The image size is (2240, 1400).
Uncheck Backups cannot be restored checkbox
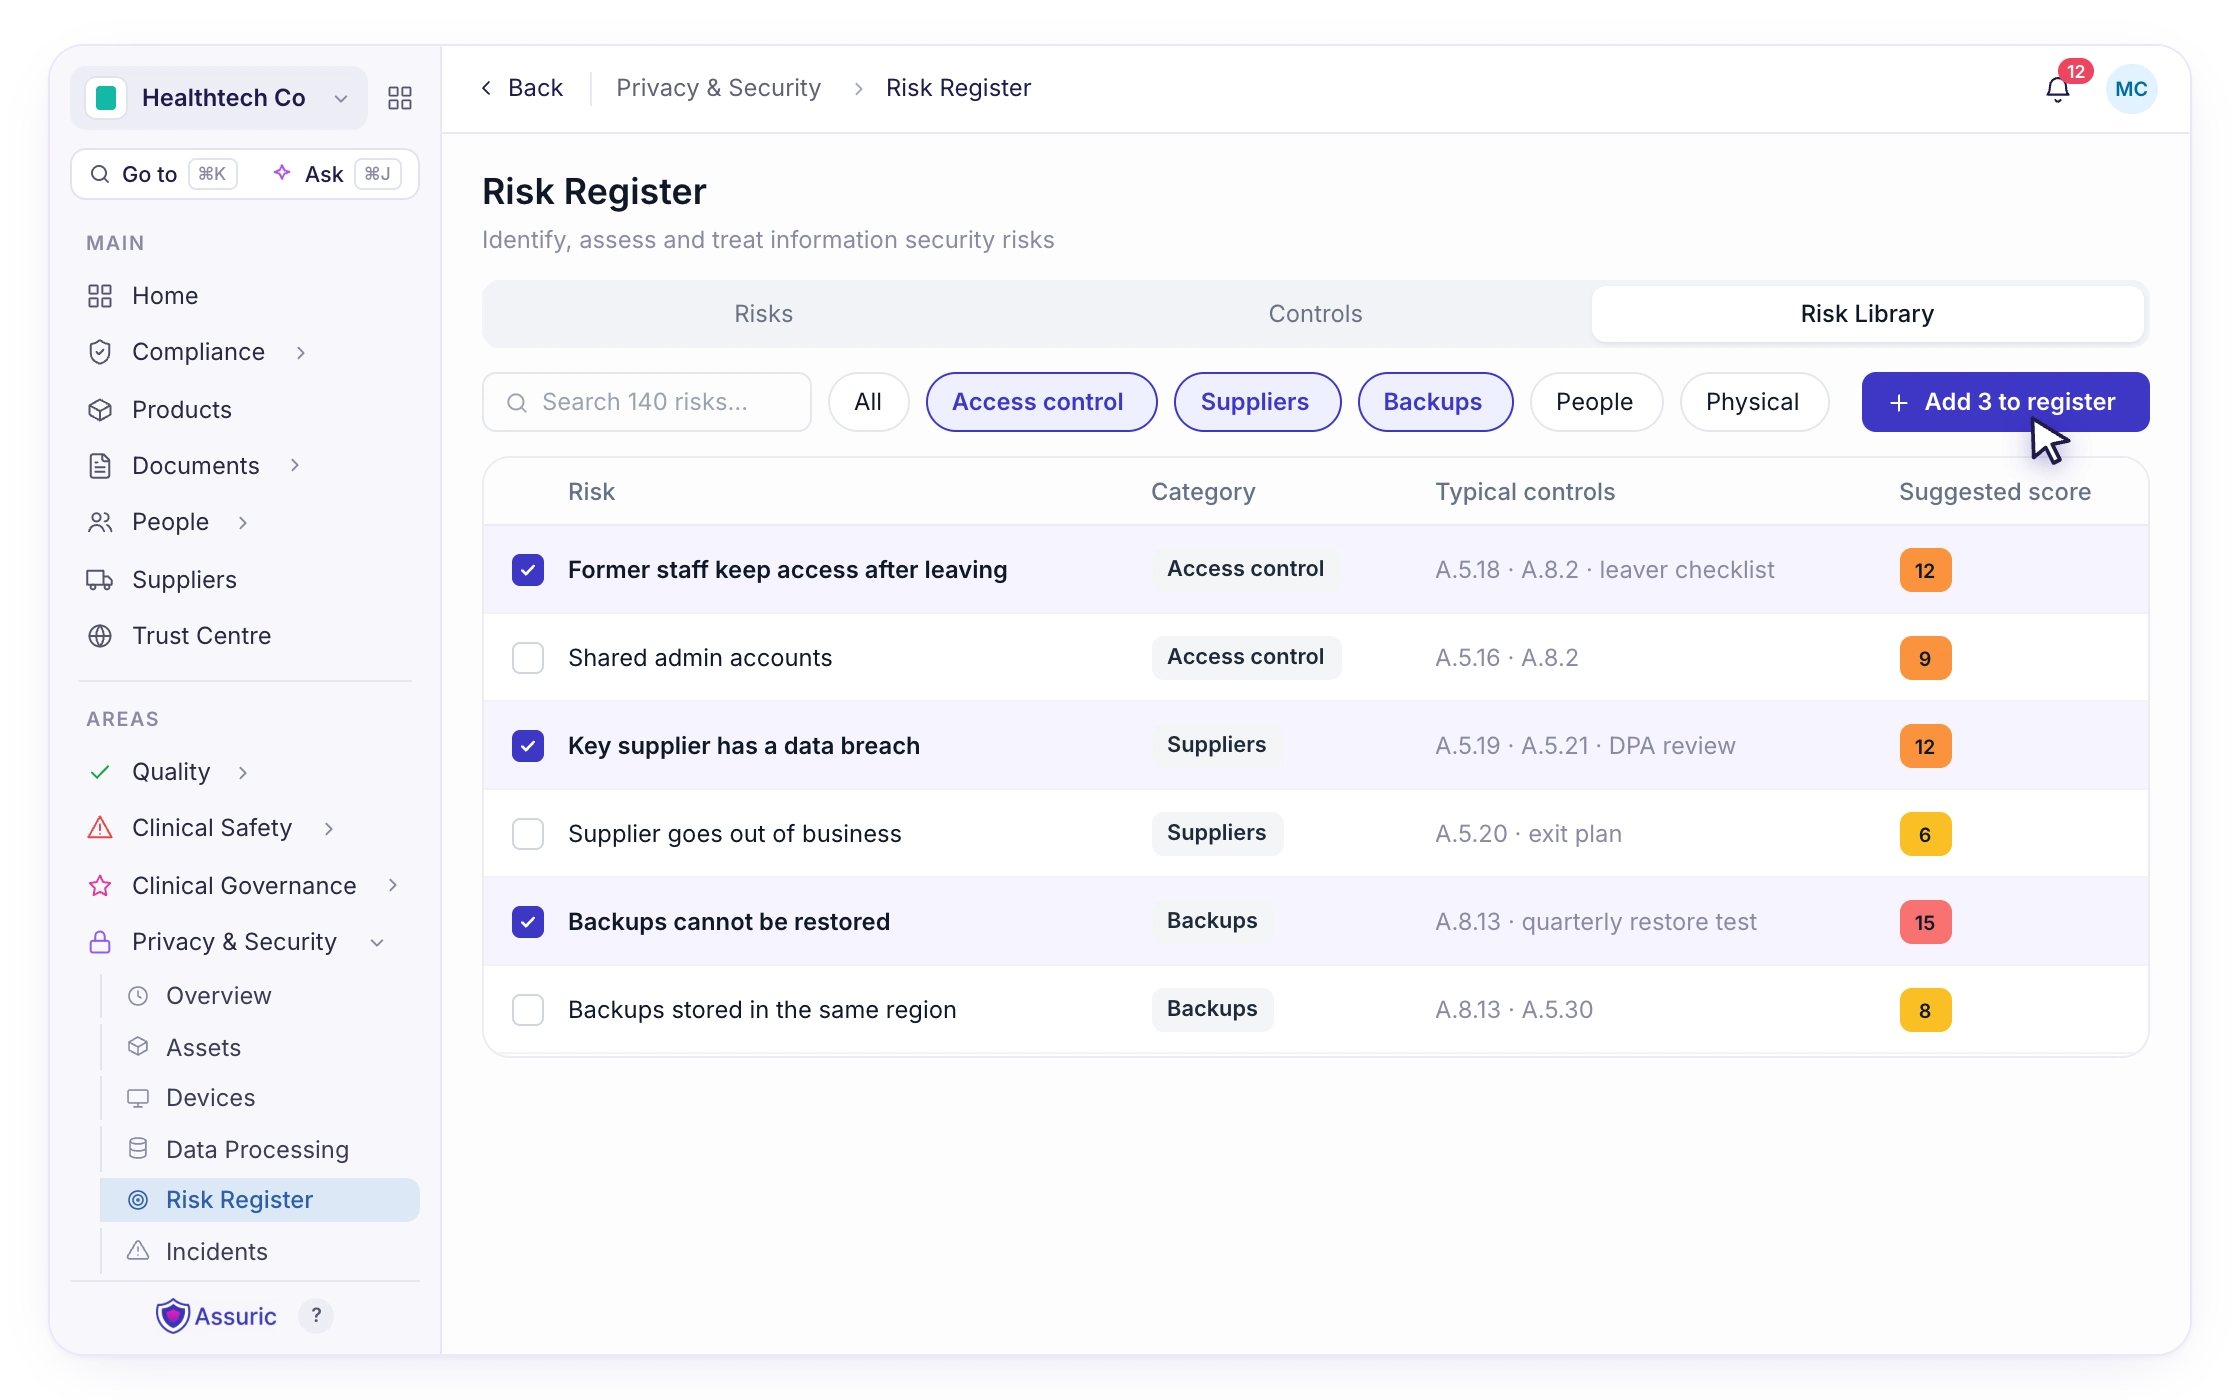(x=528, y=922)
